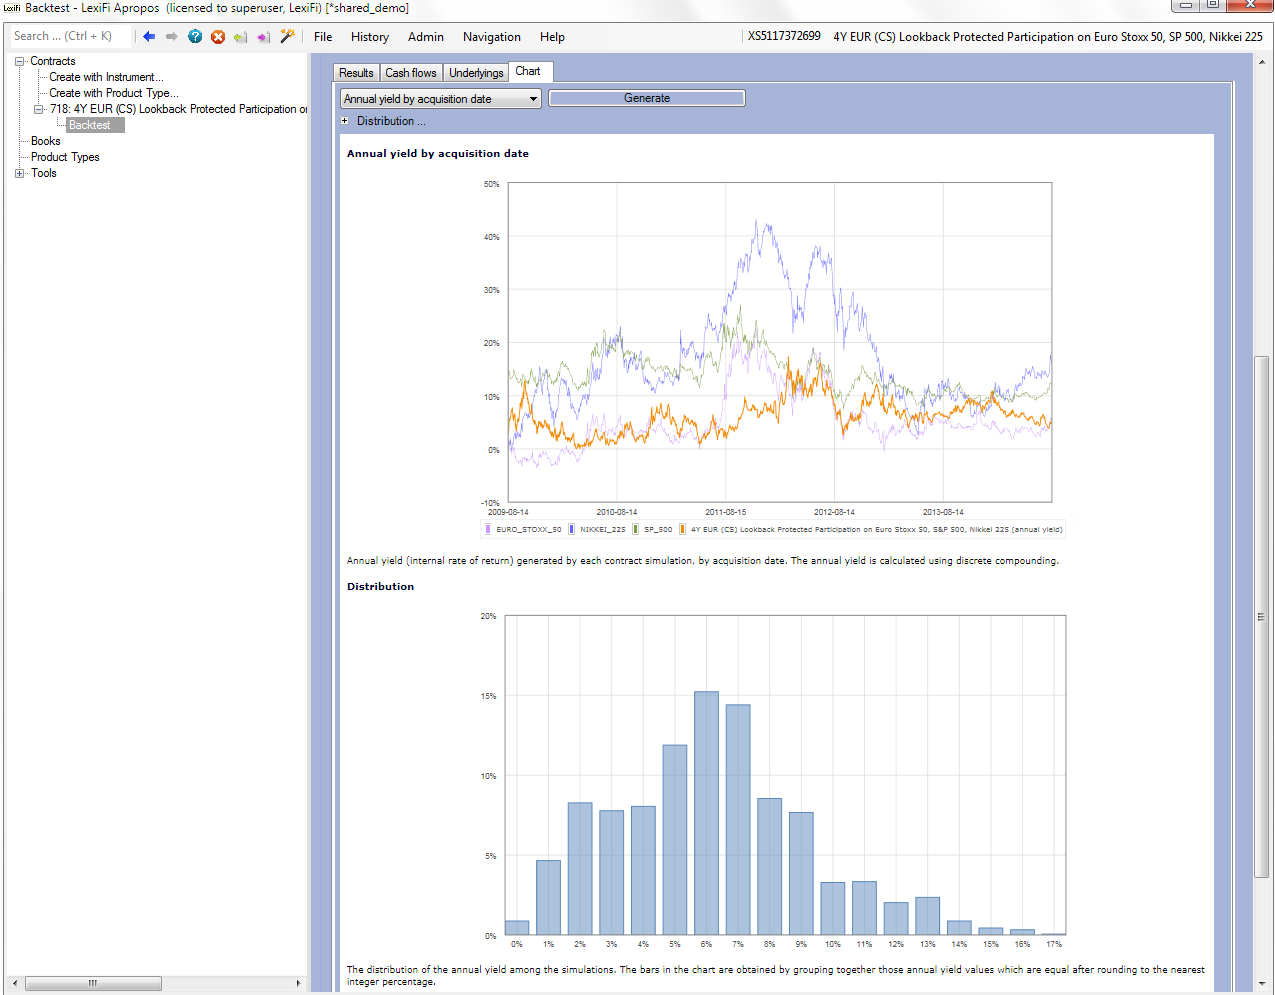Image resolution: width=1275 pixels, height=995 pixels.
Task: Open the Annual yield by acquisition date dropdown
Action: click(441, 99)
